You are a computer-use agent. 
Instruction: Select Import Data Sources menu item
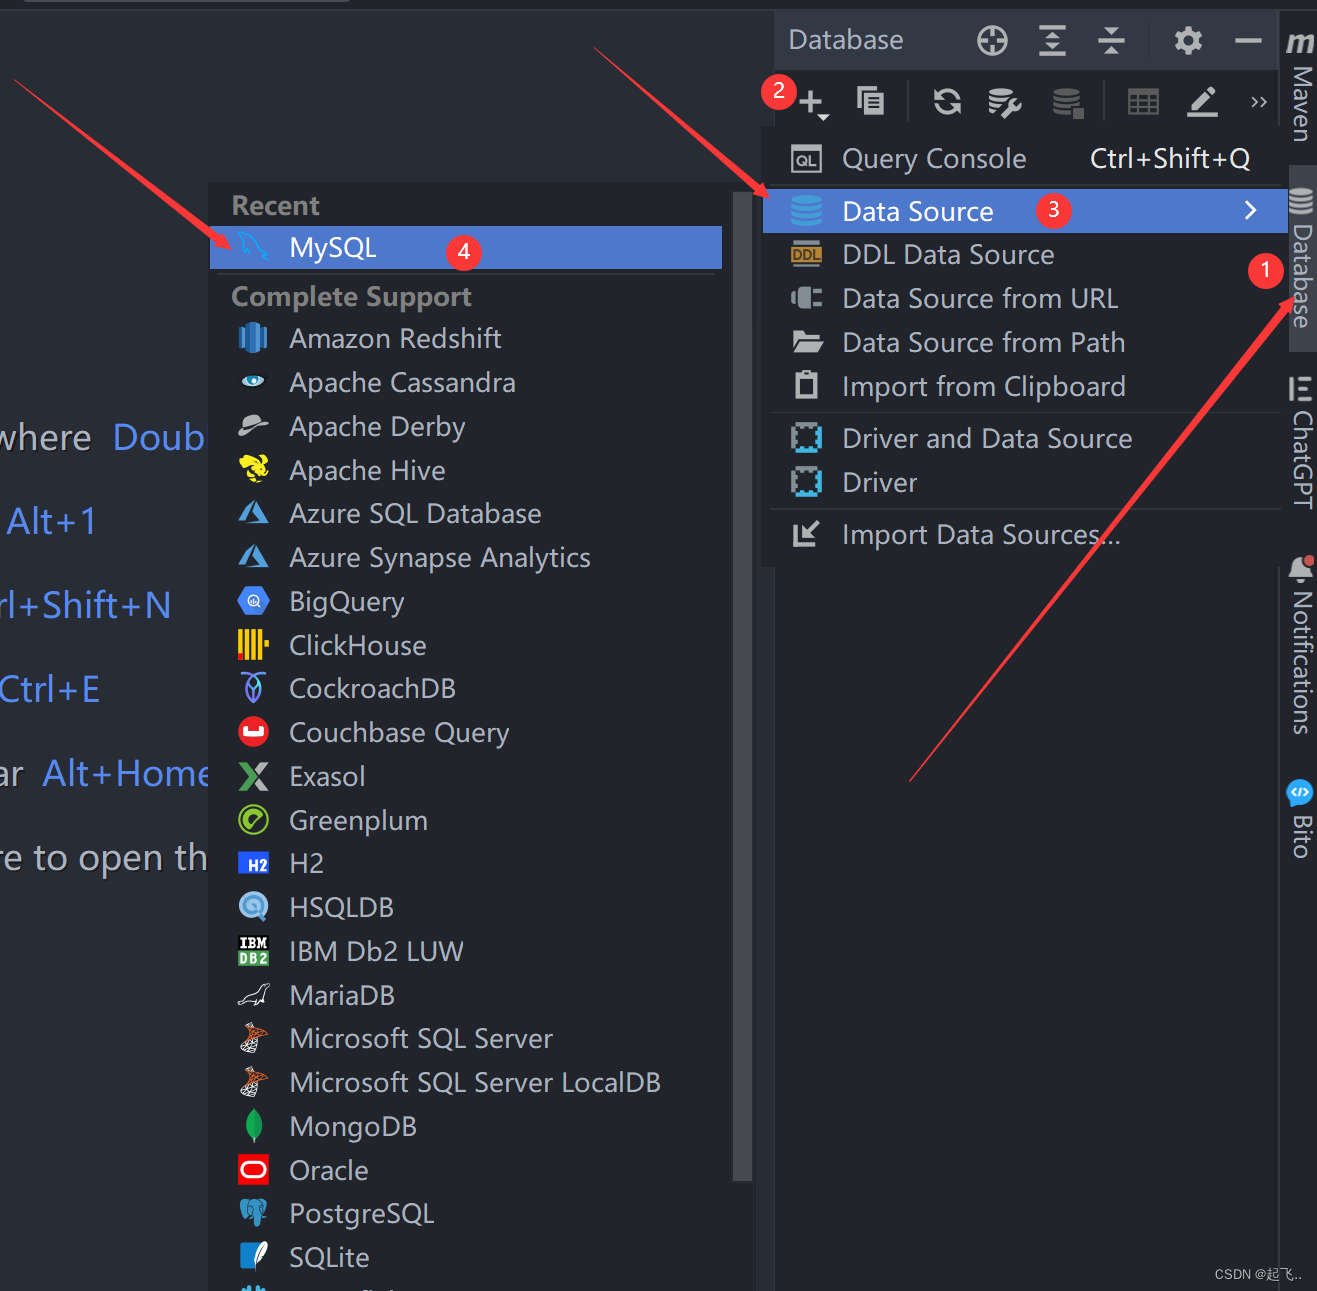click(1024, 535)
